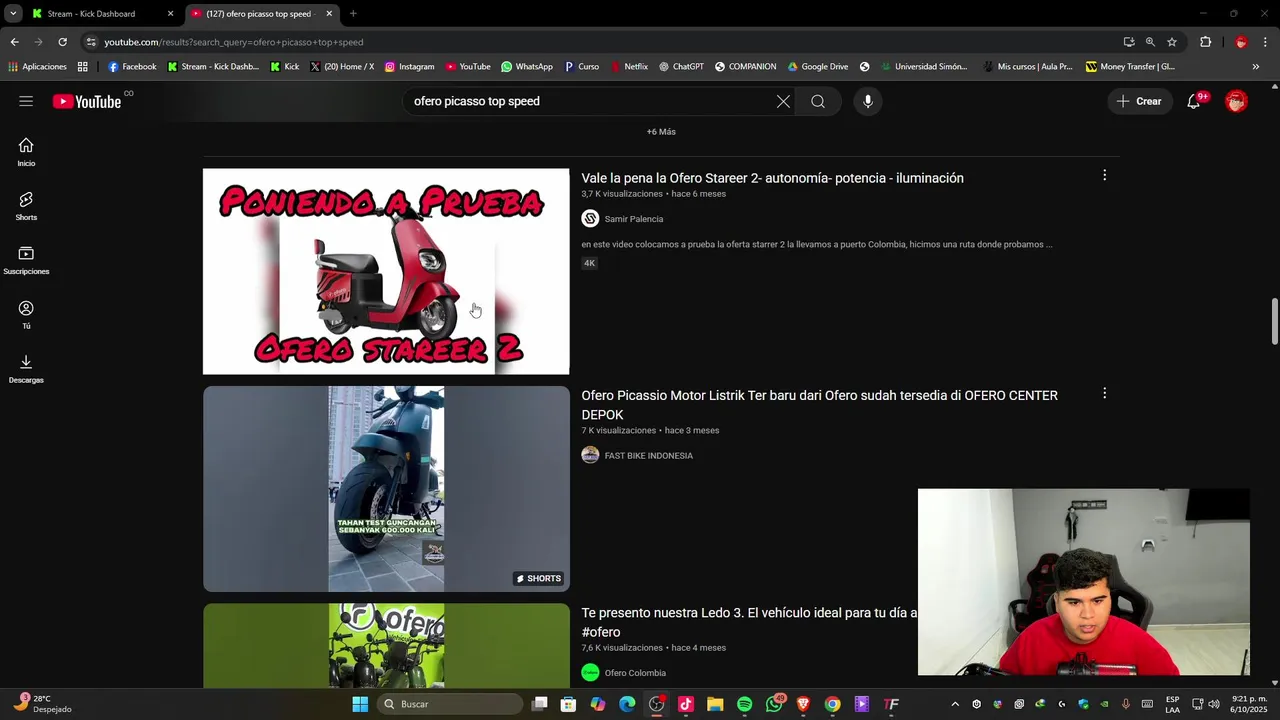This screenshot has height=720, width=1280.
Task: Open Shorts from the sidebar
Action: pos(26,206)
